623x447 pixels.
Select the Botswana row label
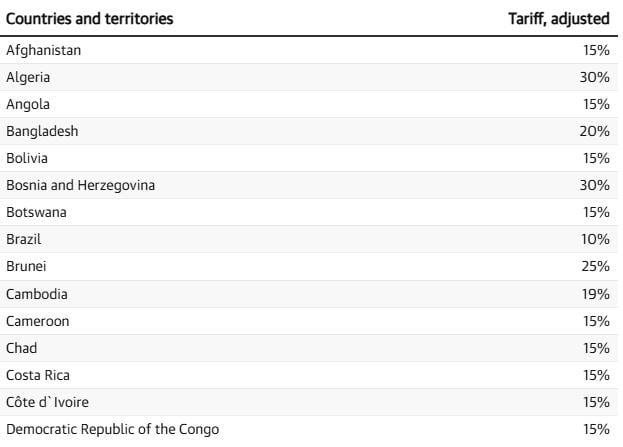[x=35, y=212]
